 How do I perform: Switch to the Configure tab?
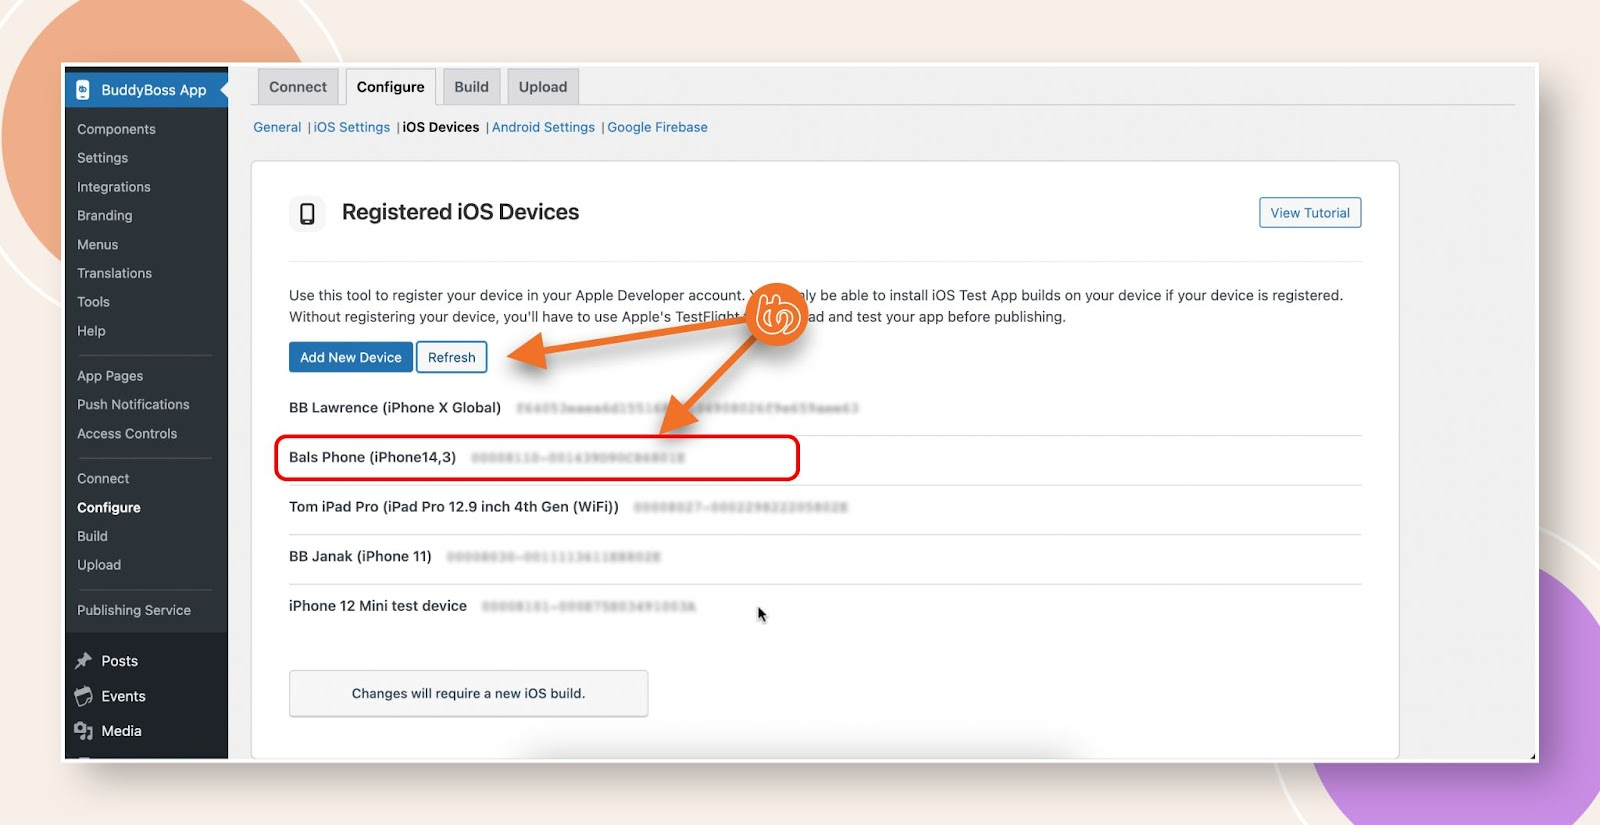click(391, 87)
